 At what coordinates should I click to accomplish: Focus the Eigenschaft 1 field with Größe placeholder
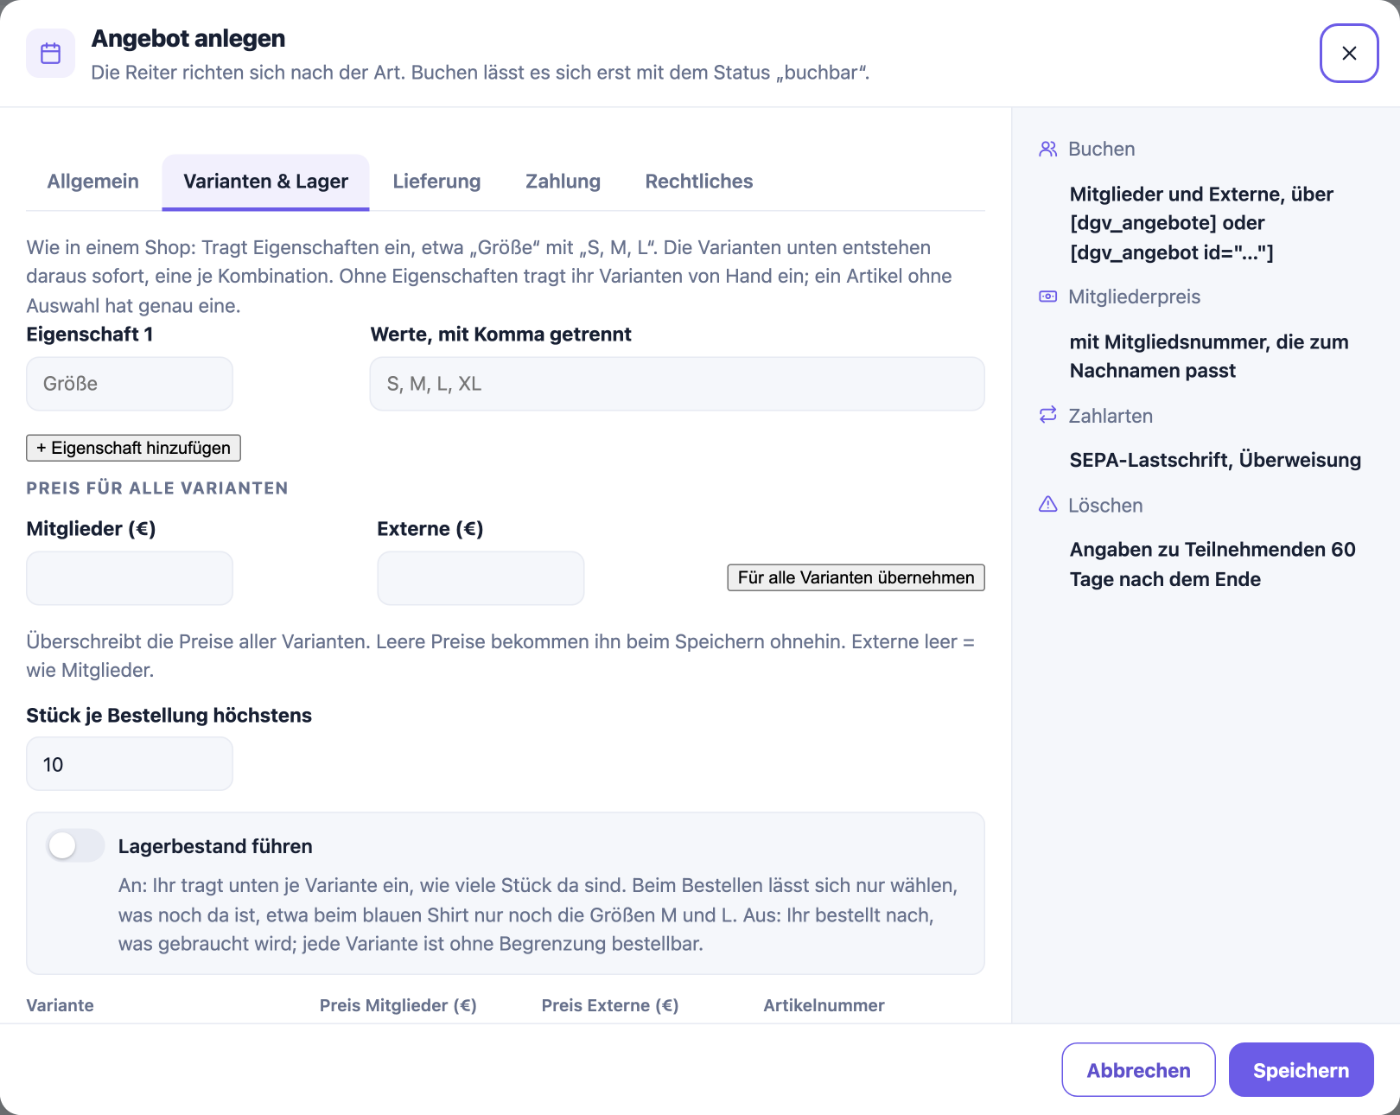(130, 384)
